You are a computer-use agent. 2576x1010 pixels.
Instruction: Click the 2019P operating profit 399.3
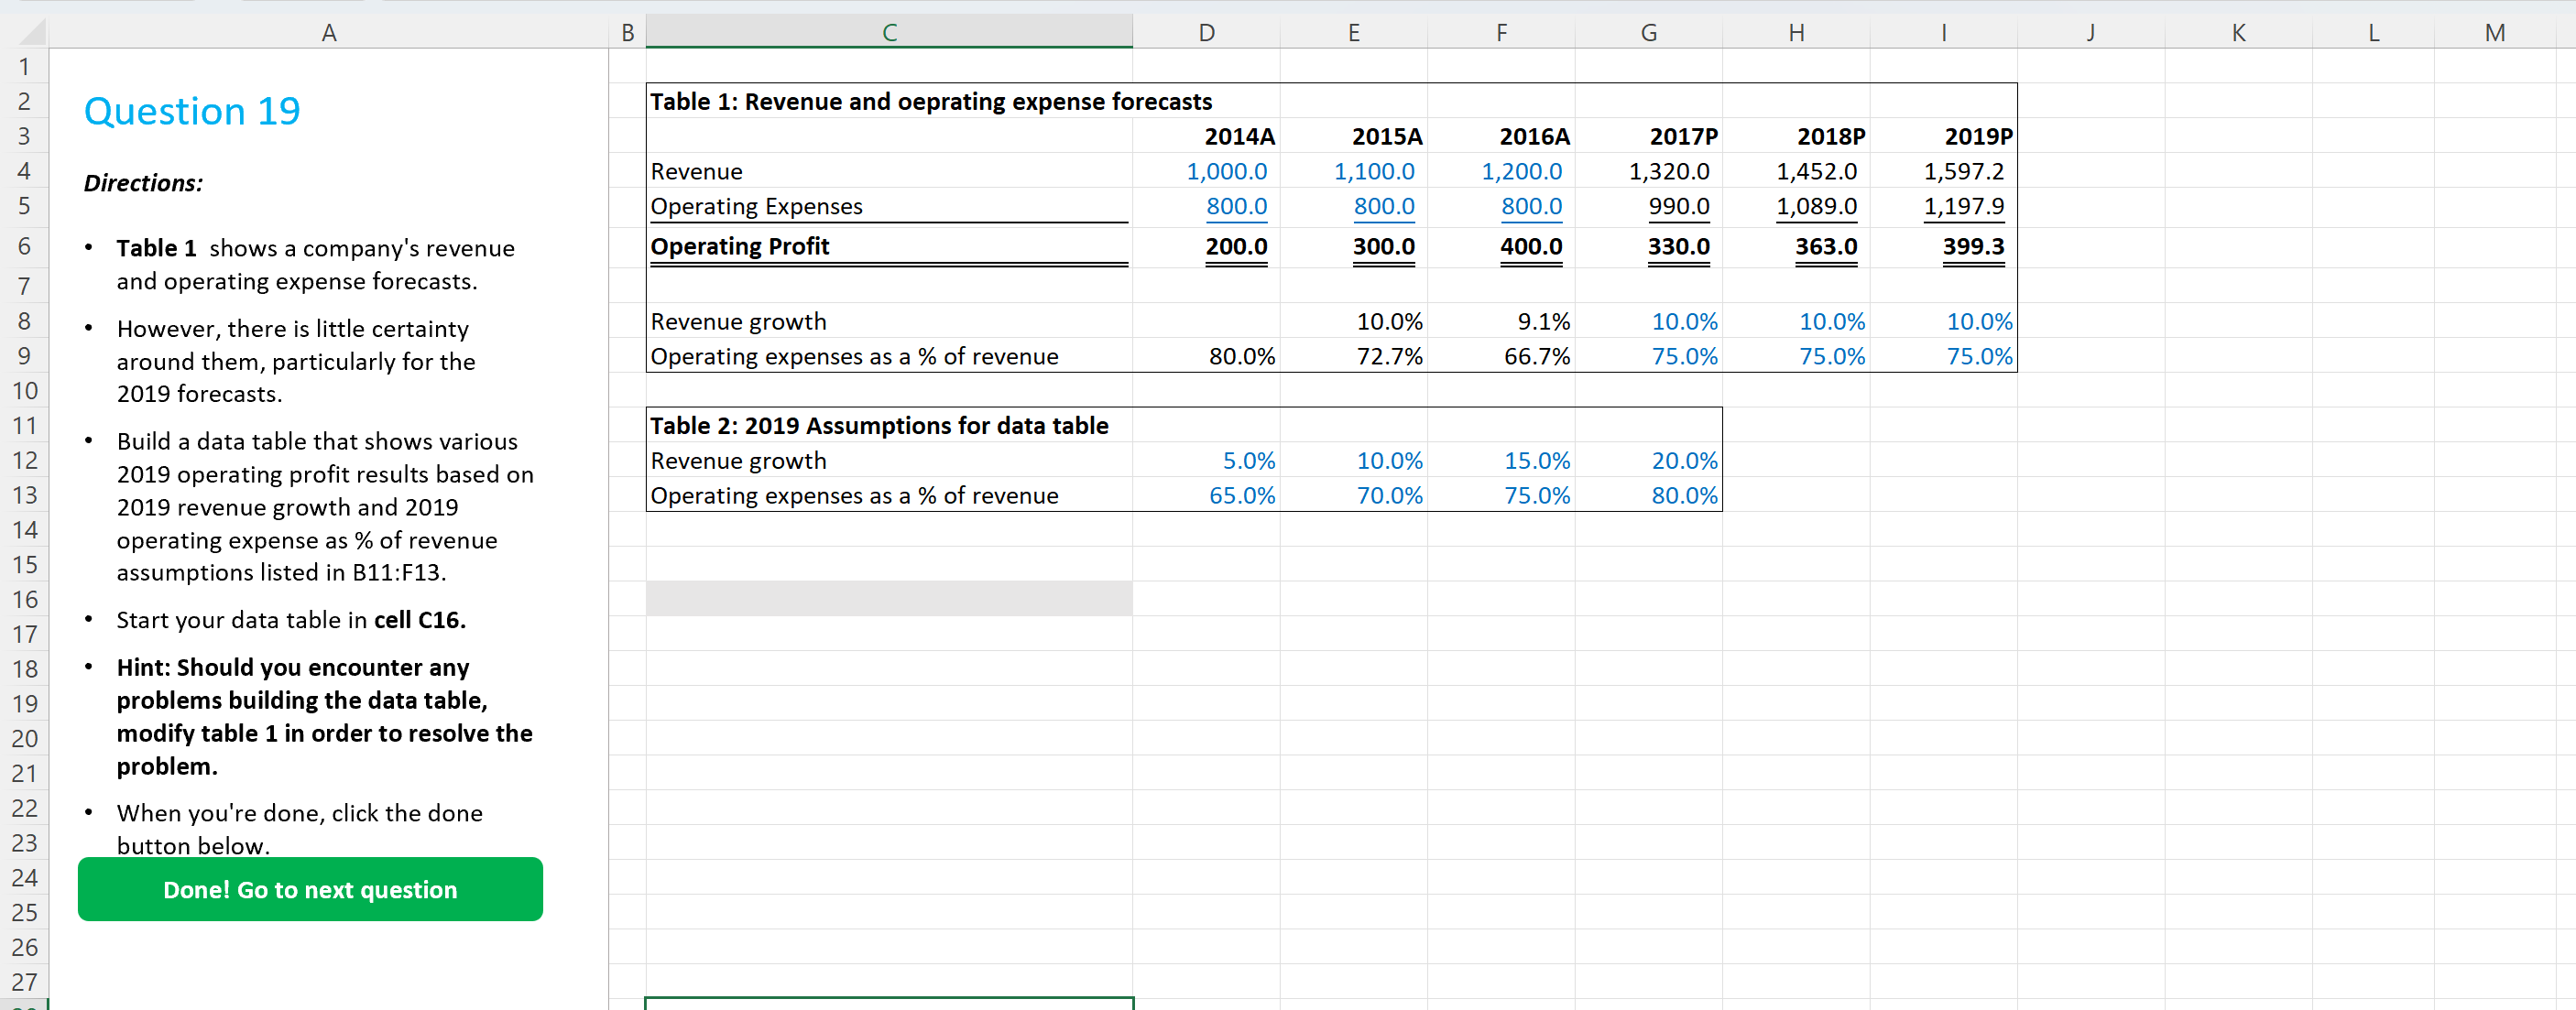1973,246
